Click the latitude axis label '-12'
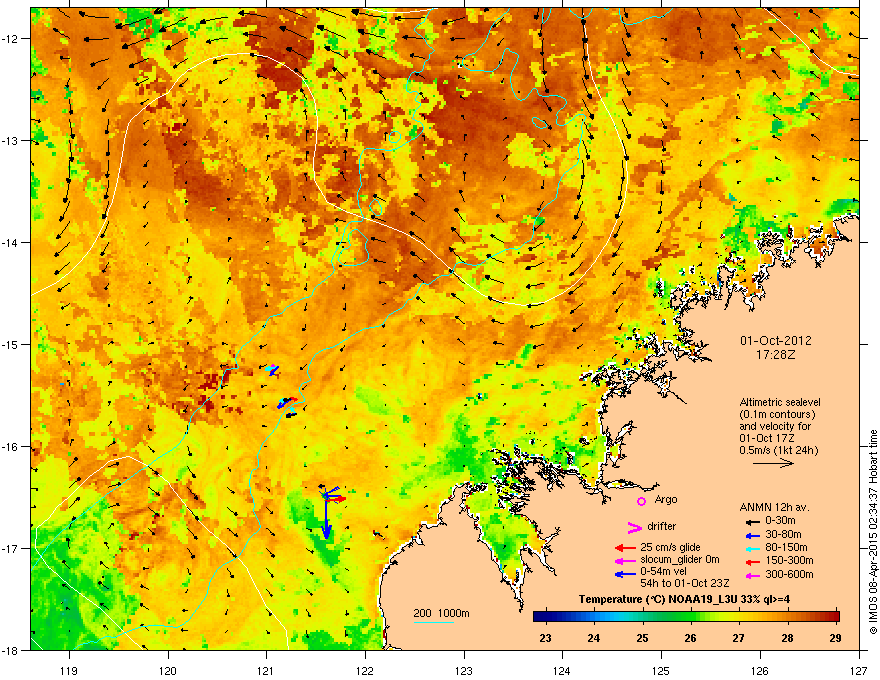The image size is (880, 680). pyautogui.click(x=10, y=39)
